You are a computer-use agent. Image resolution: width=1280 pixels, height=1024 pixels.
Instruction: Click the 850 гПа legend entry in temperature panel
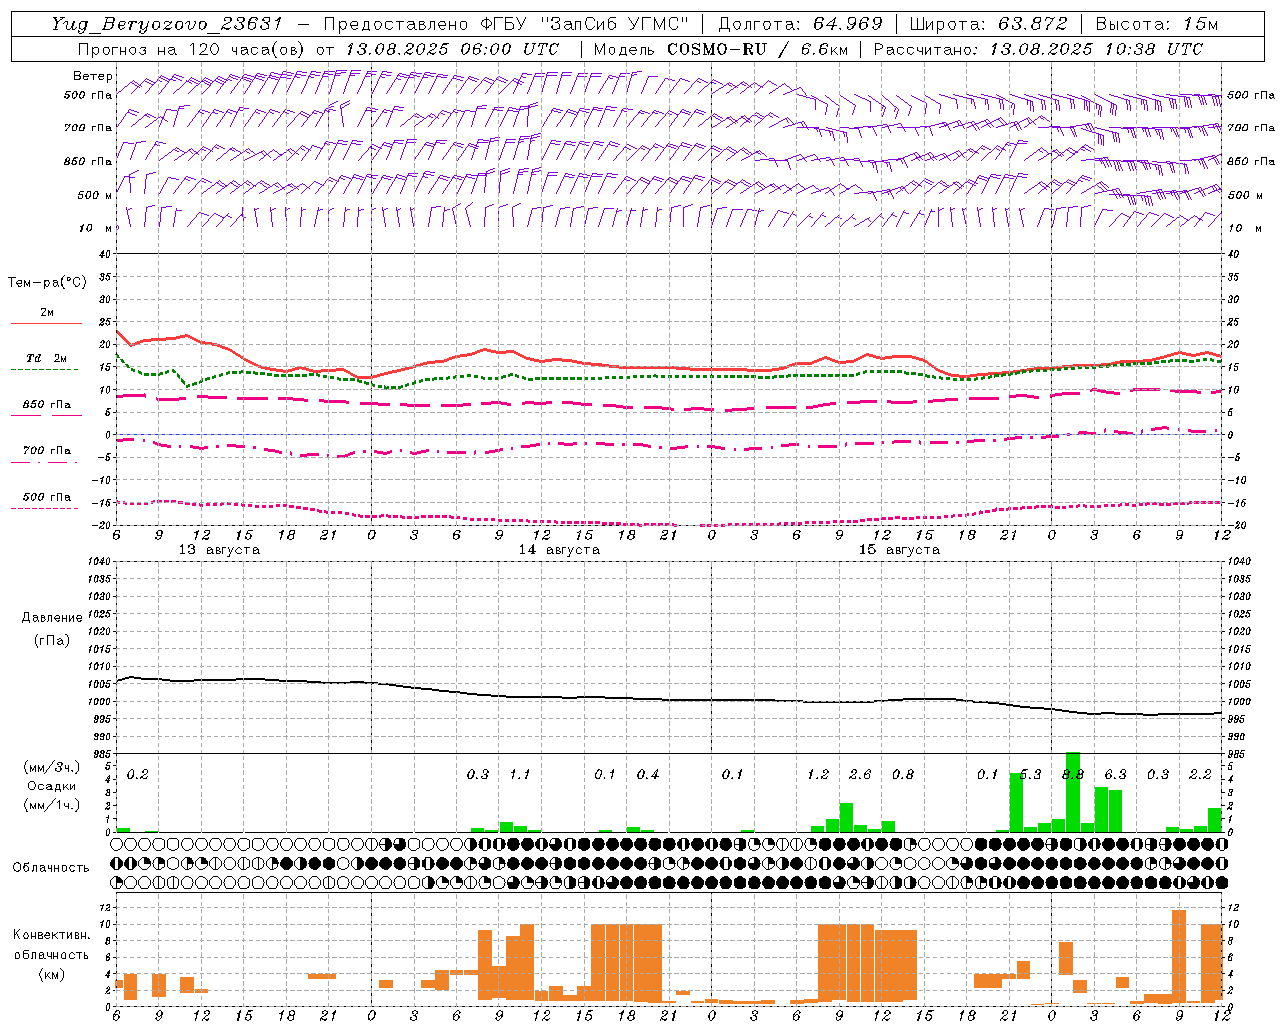46,405
